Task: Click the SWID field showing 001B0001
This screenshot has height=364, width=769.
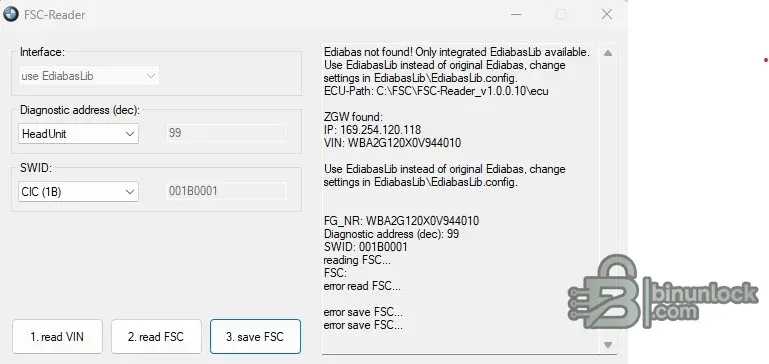Action: coord(226,191)
